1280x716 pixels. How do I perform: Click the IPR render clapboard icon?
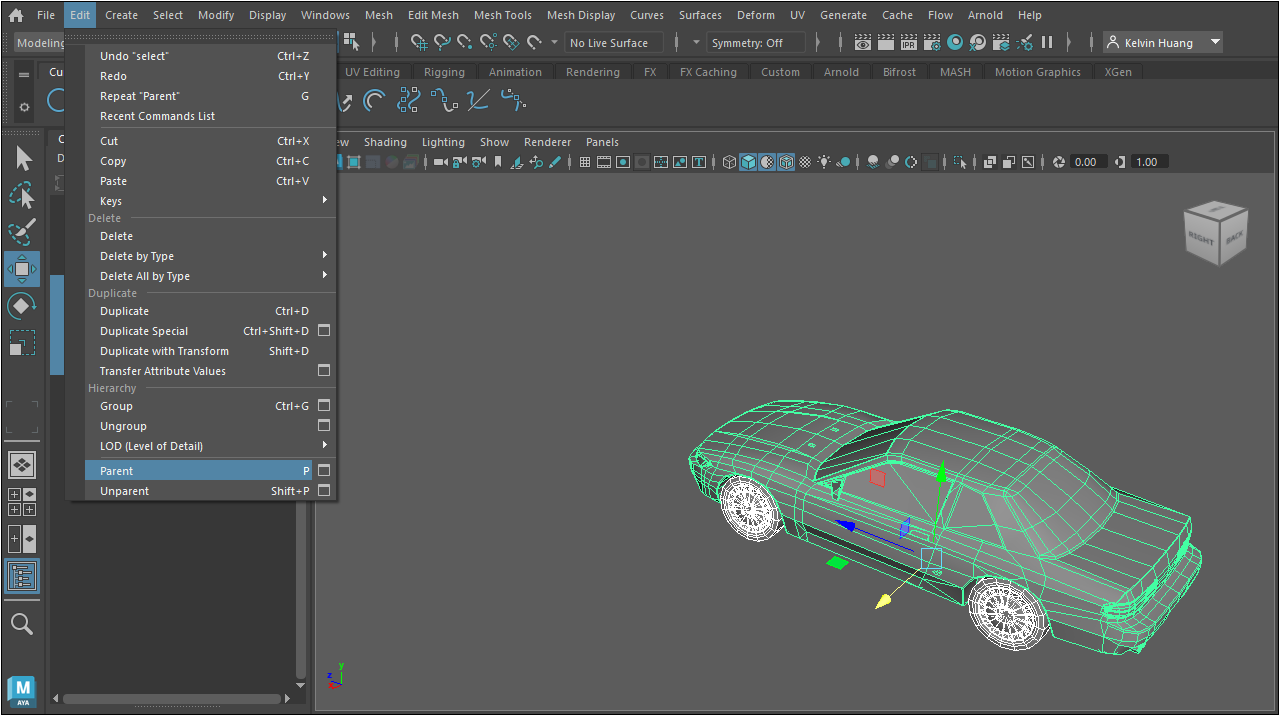[x=908, y=43]
